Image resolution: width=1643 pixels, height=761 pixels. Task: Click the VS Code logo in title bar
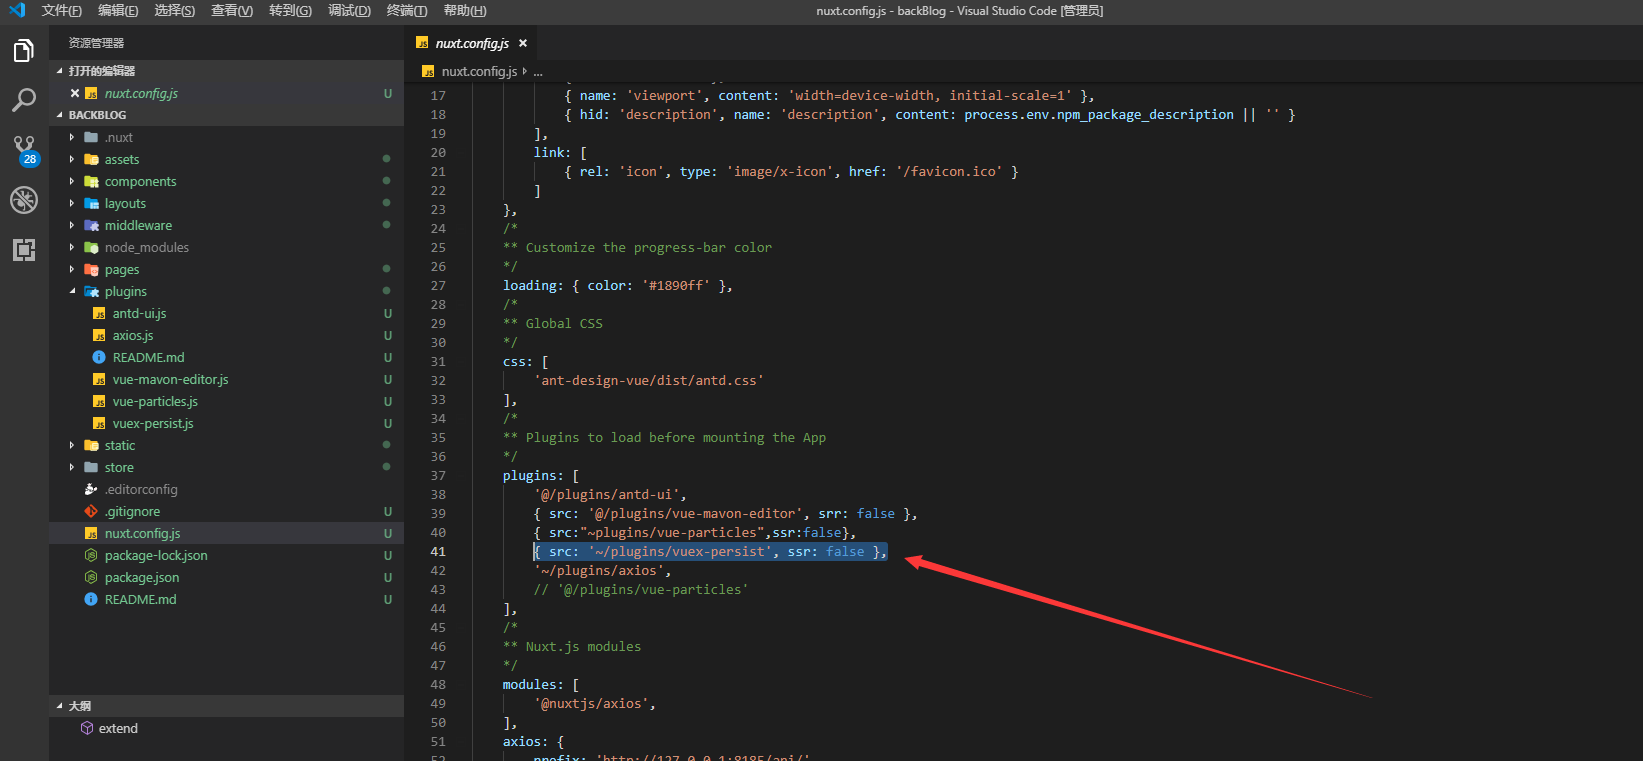coord(17,10)
